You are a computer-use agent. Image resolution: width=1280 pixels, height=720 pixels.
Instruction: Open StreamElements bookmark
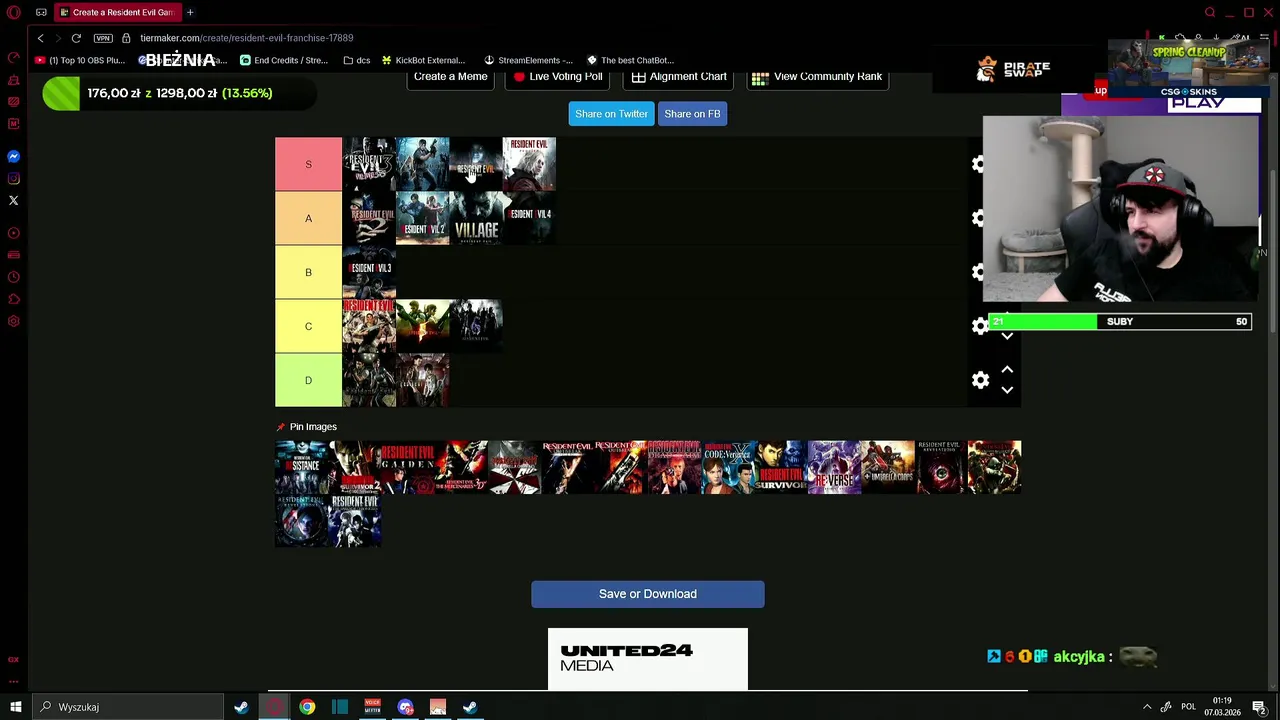point(528,60)
